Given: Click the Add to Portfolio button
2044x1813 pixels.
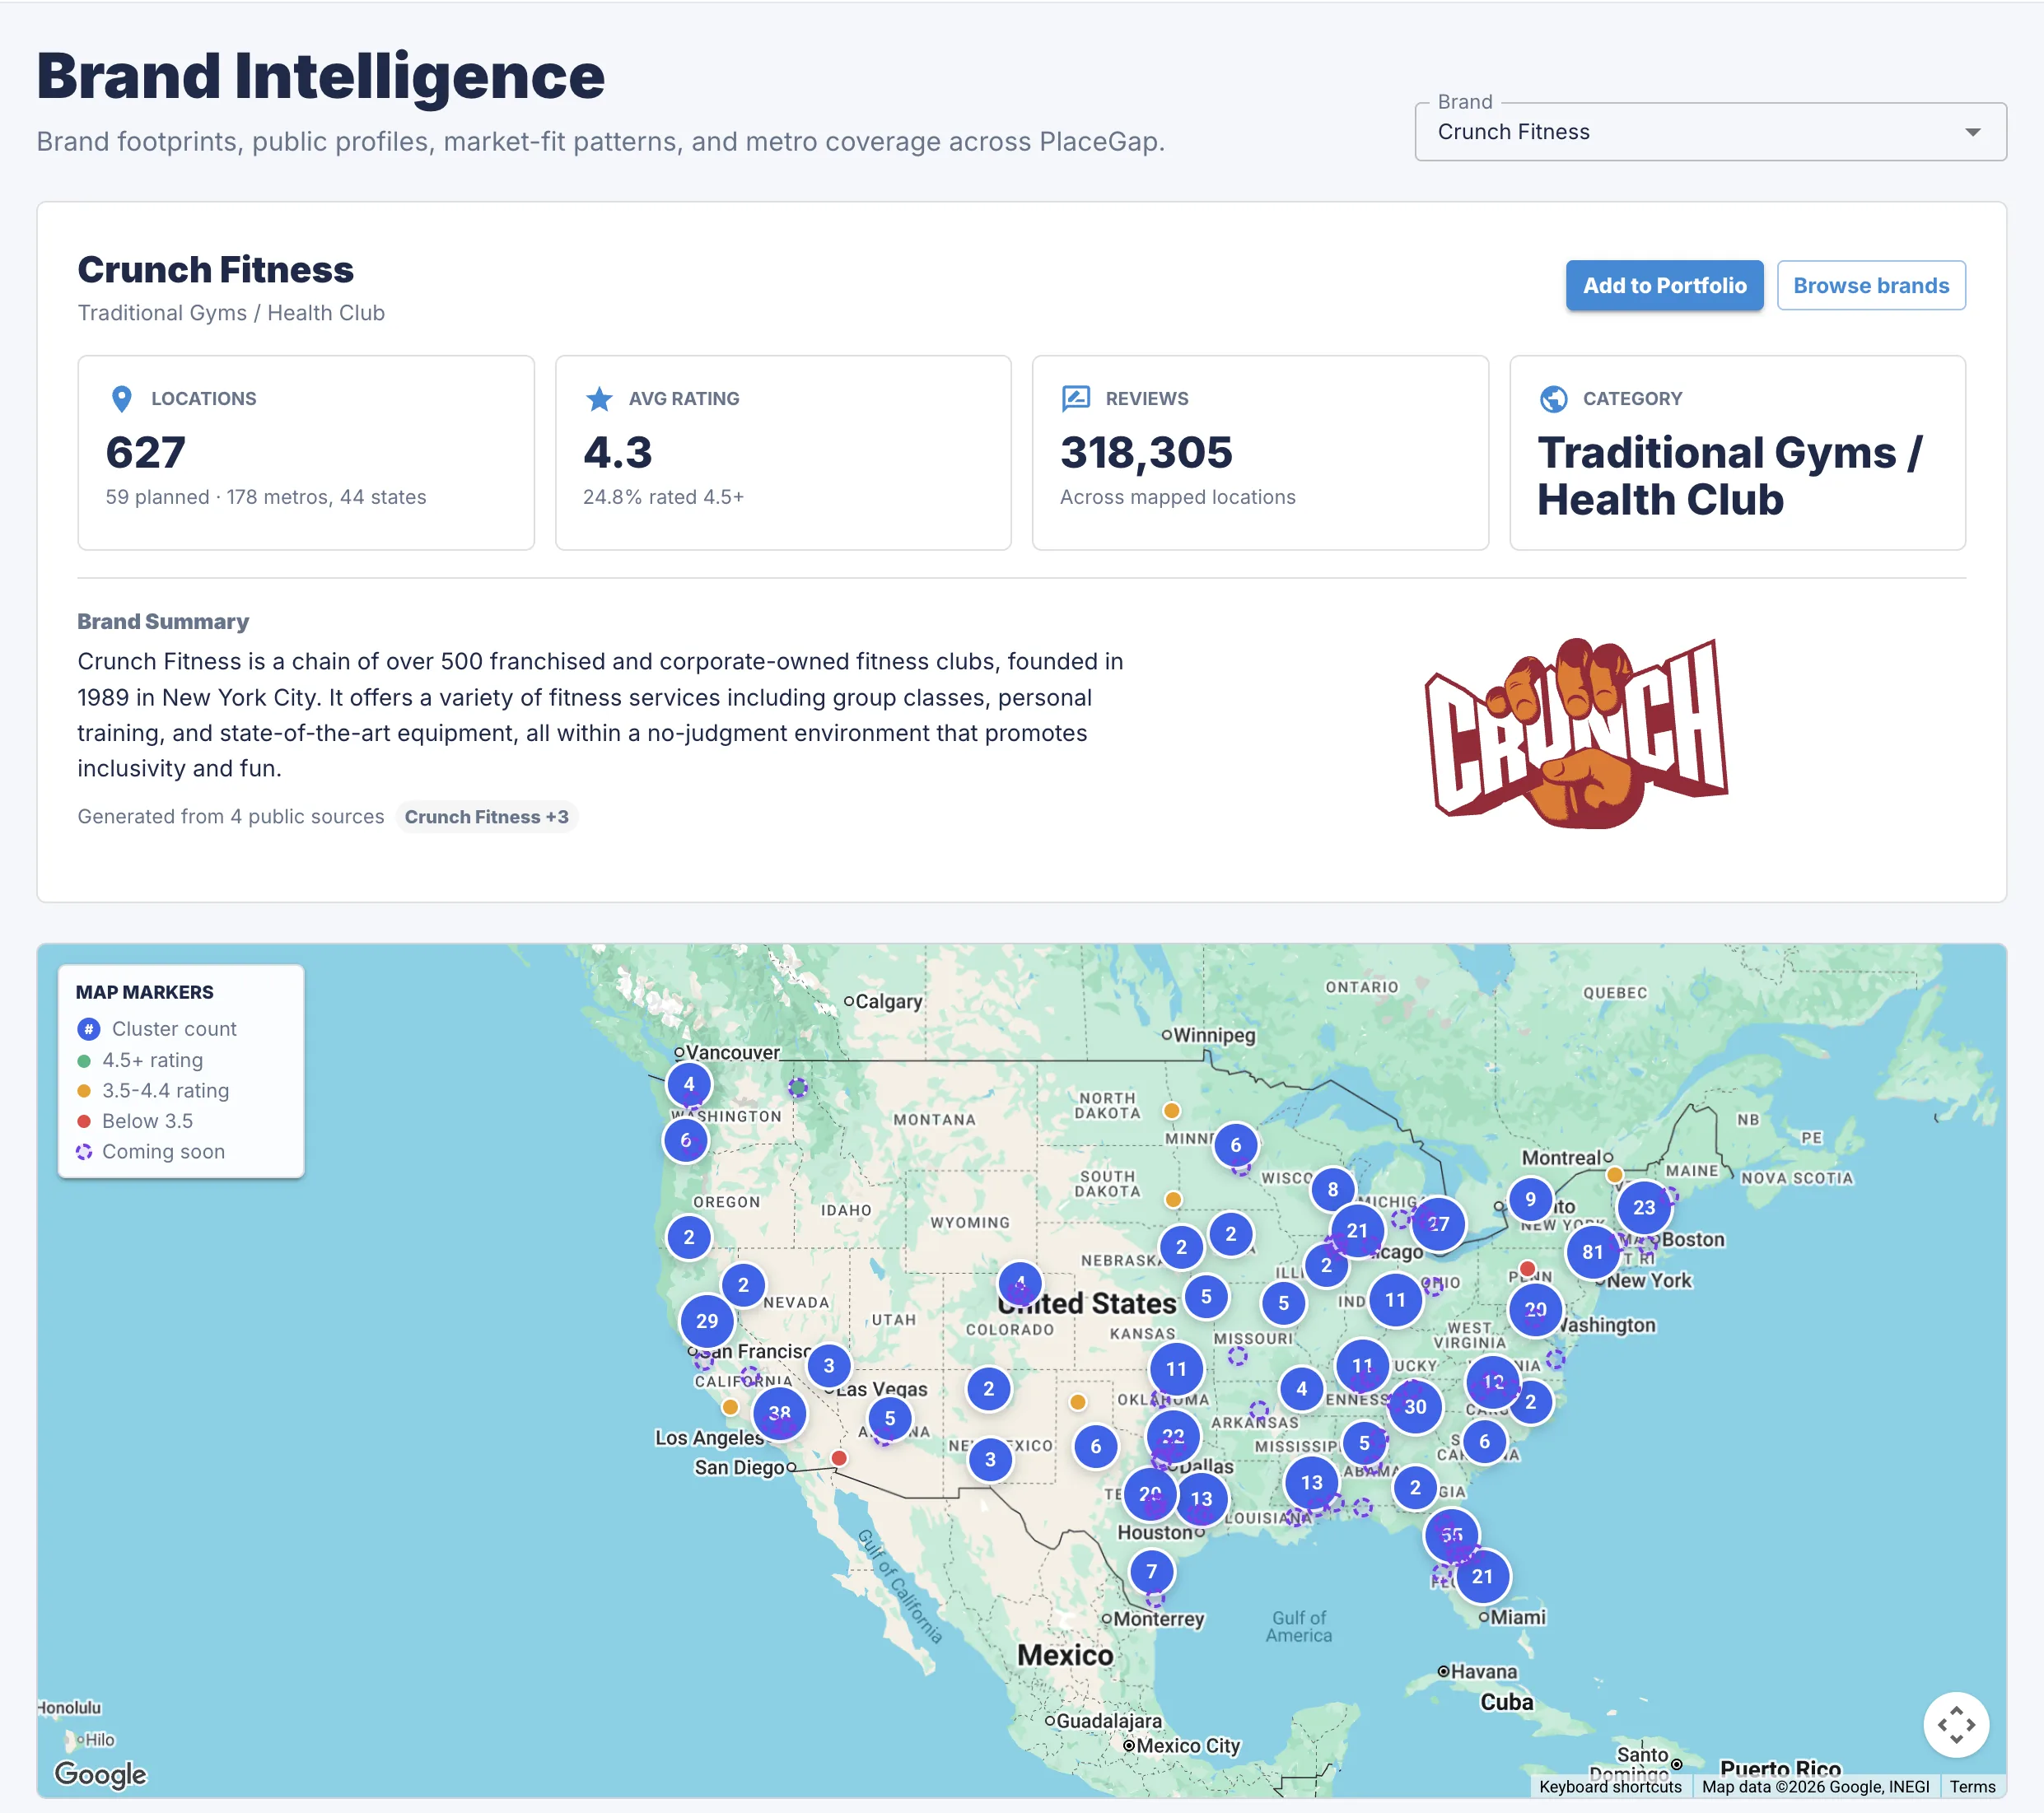Looking at the screenshot, I should point(1664,286).
